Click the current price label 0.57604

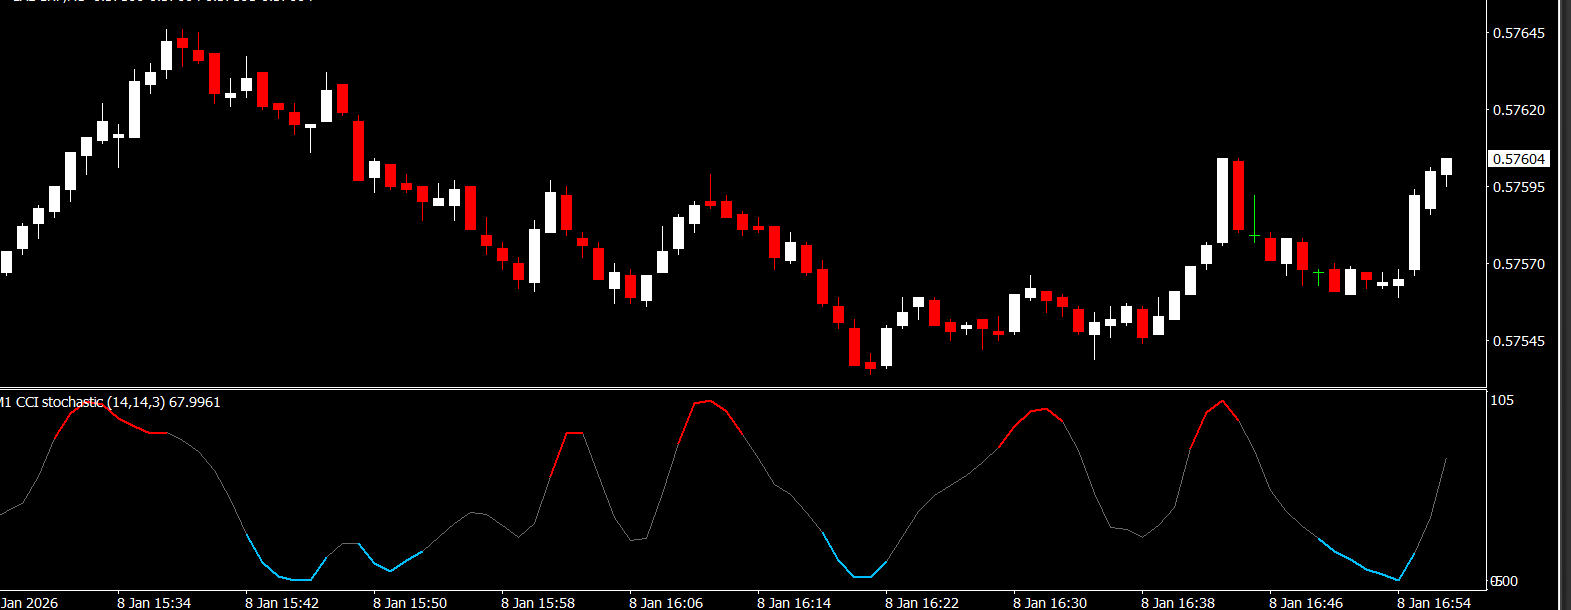pos(1518,159)
